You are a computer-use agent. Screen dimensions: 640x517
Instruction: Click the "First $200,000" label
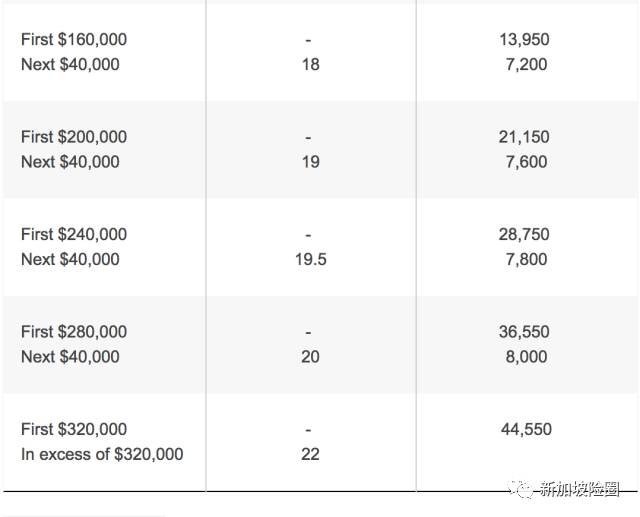click(74, 137)
